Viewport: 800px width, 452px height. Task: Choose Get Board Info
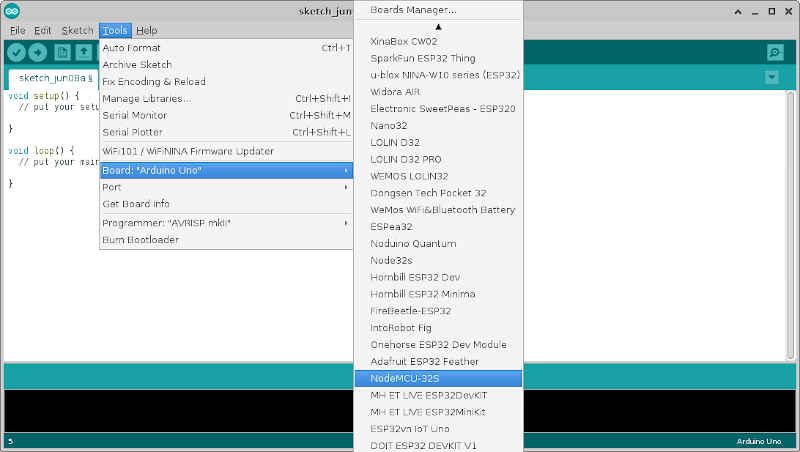[x=226, y=204]
